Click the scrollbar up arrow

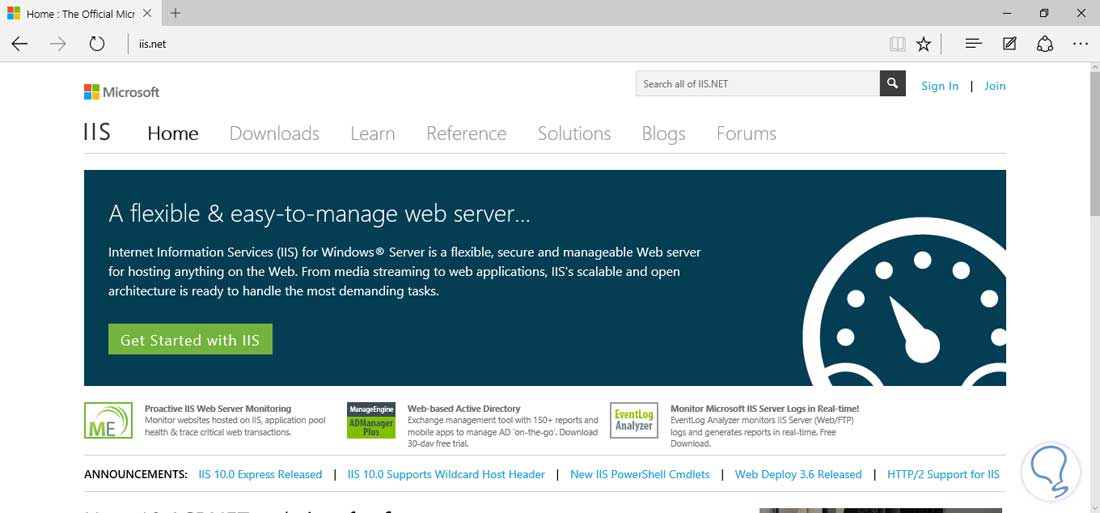1094,67
